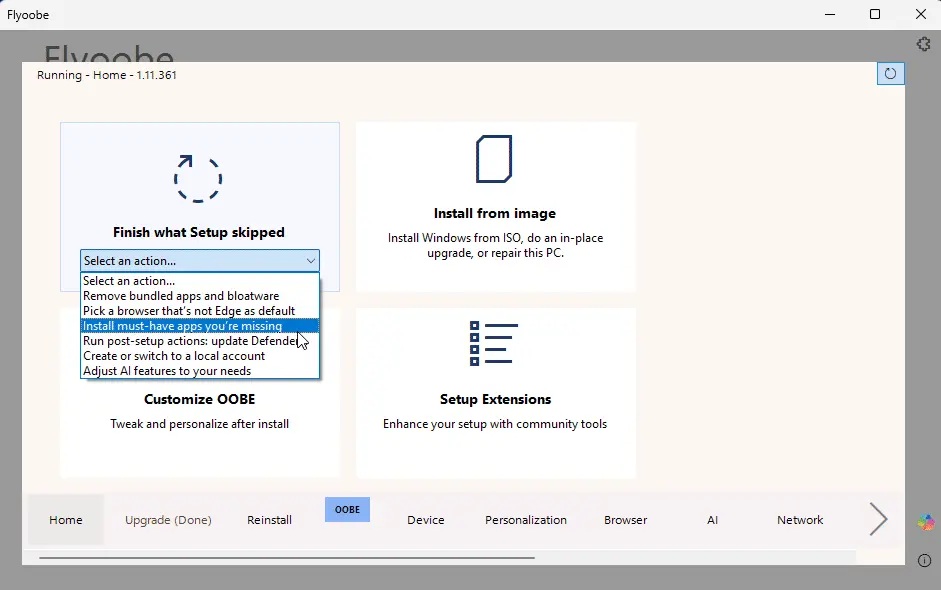This screenshot has width=941, height=590.
Task: Open the AI tab
Action: point(712,520)
